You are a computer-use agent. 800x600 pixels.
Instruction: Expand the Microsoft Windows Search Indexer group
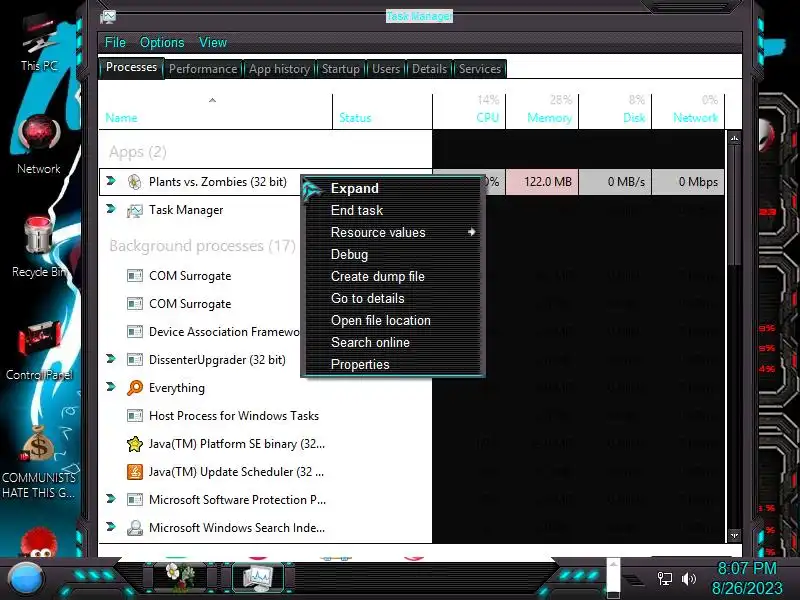point(111,527)
